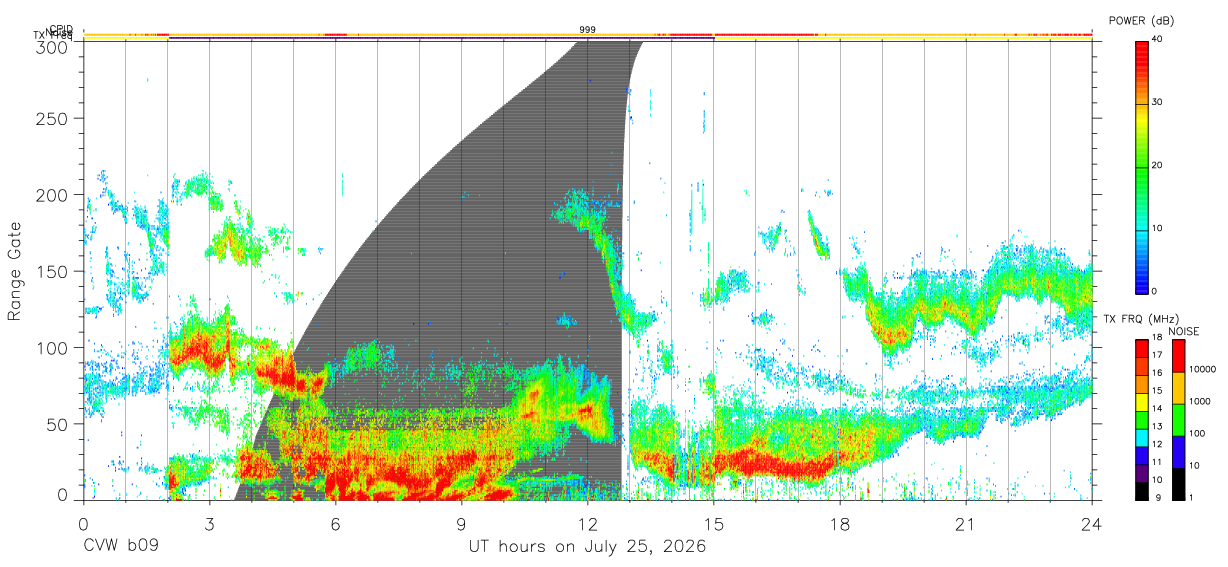Click the POWER (dB) colorbar title
Image resolution: width=1228 pixels, height=567 pixels.
pos(1142,20)
